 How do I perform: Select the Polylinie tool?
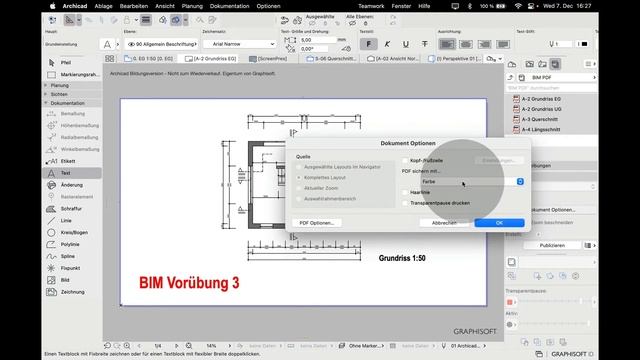click(x=72, y=244)
